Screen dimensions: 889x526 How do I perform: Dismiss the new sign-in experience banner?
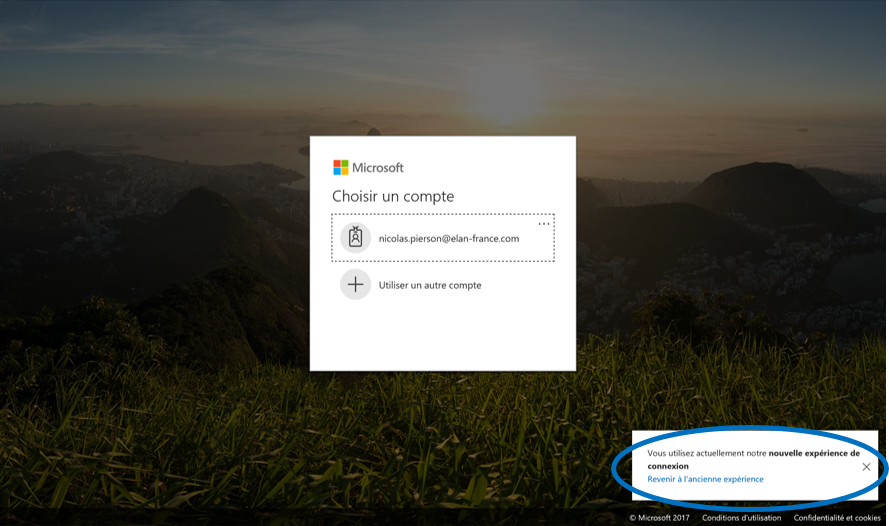866,466
